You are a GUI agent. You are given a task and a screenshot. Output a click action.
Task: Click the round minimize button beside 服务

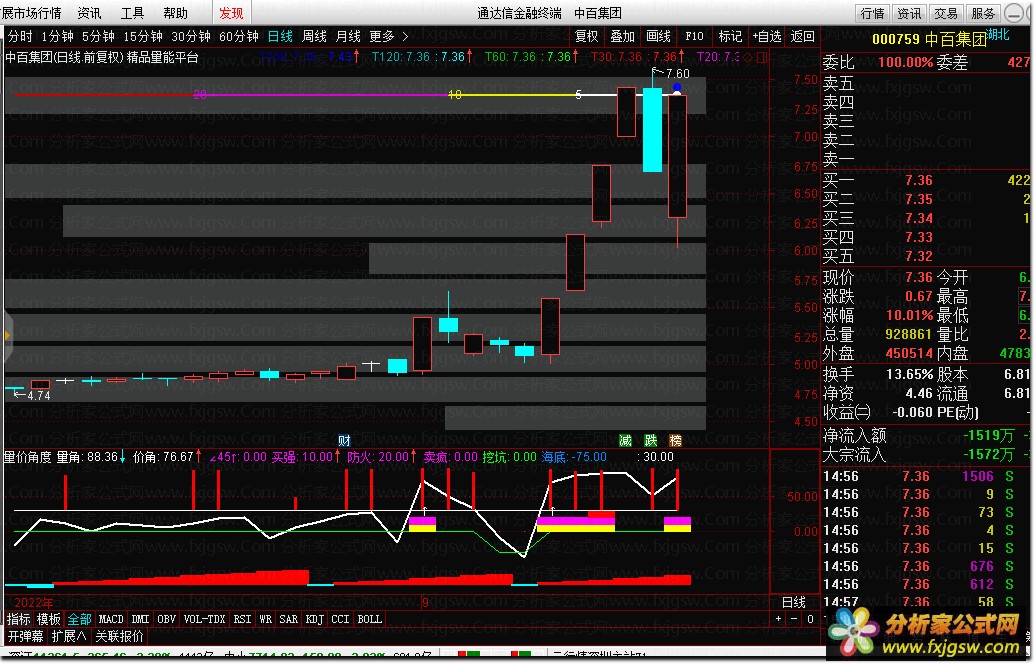[x=1013, y=13]
